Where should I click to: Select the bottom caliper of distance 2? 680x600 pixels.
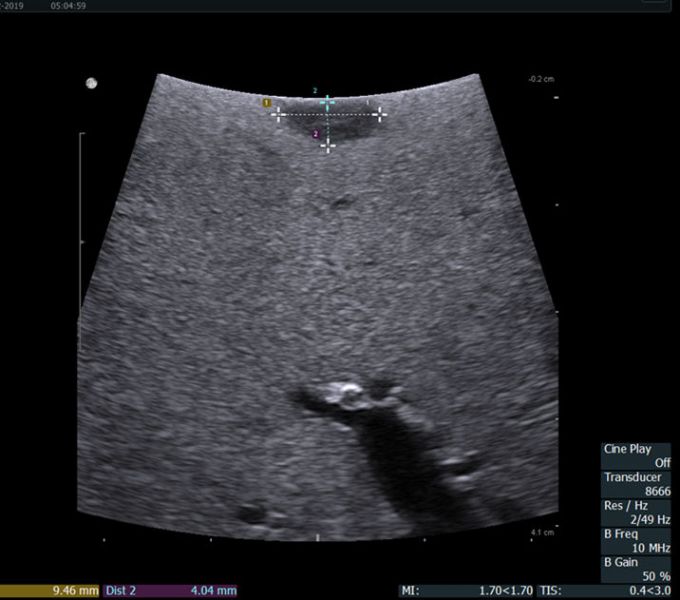[327, 146]
